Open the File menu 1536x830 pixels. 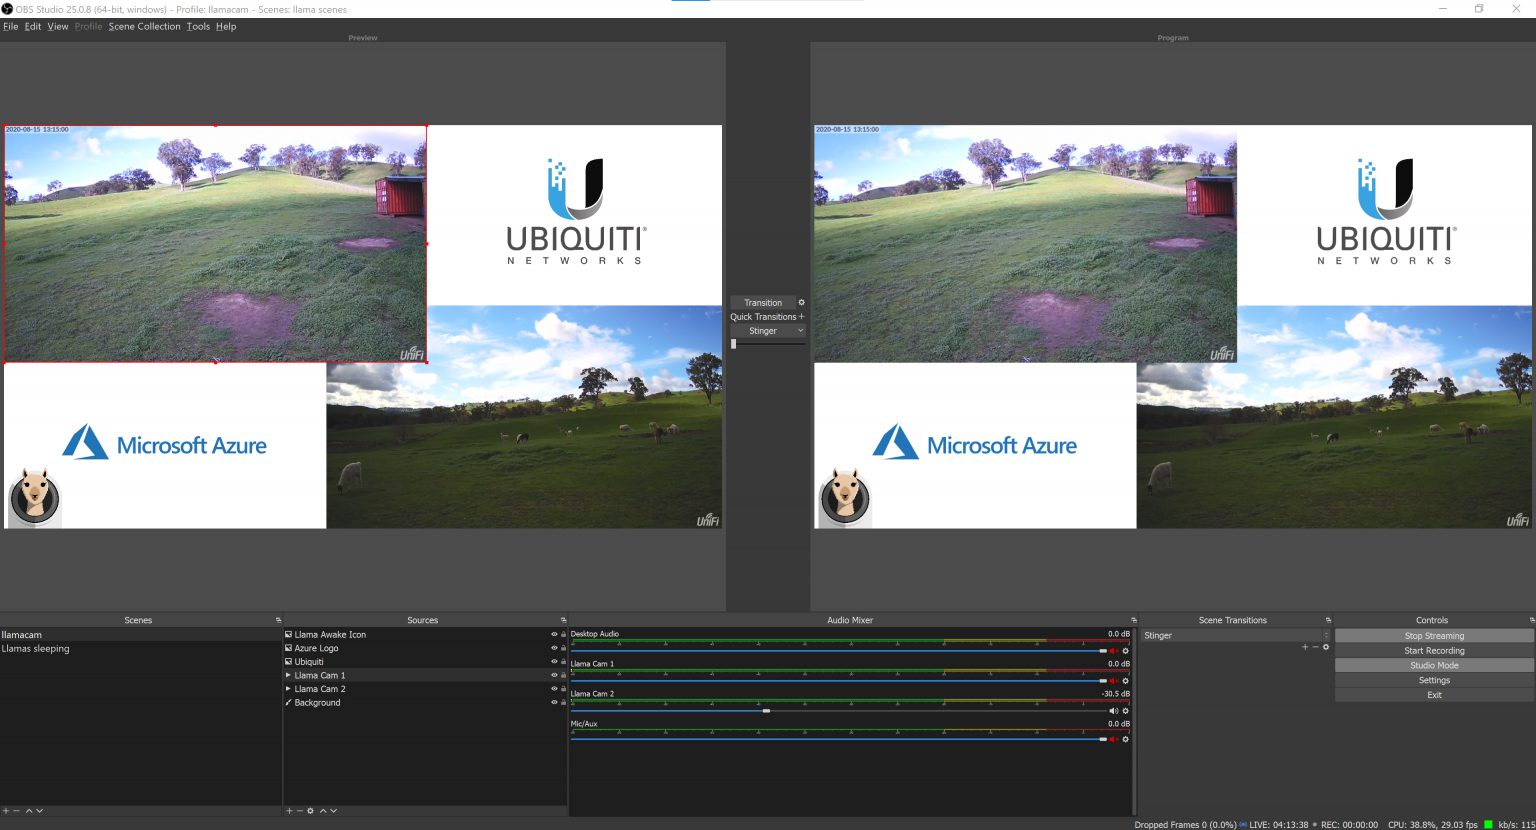click(x=10, y=27)
